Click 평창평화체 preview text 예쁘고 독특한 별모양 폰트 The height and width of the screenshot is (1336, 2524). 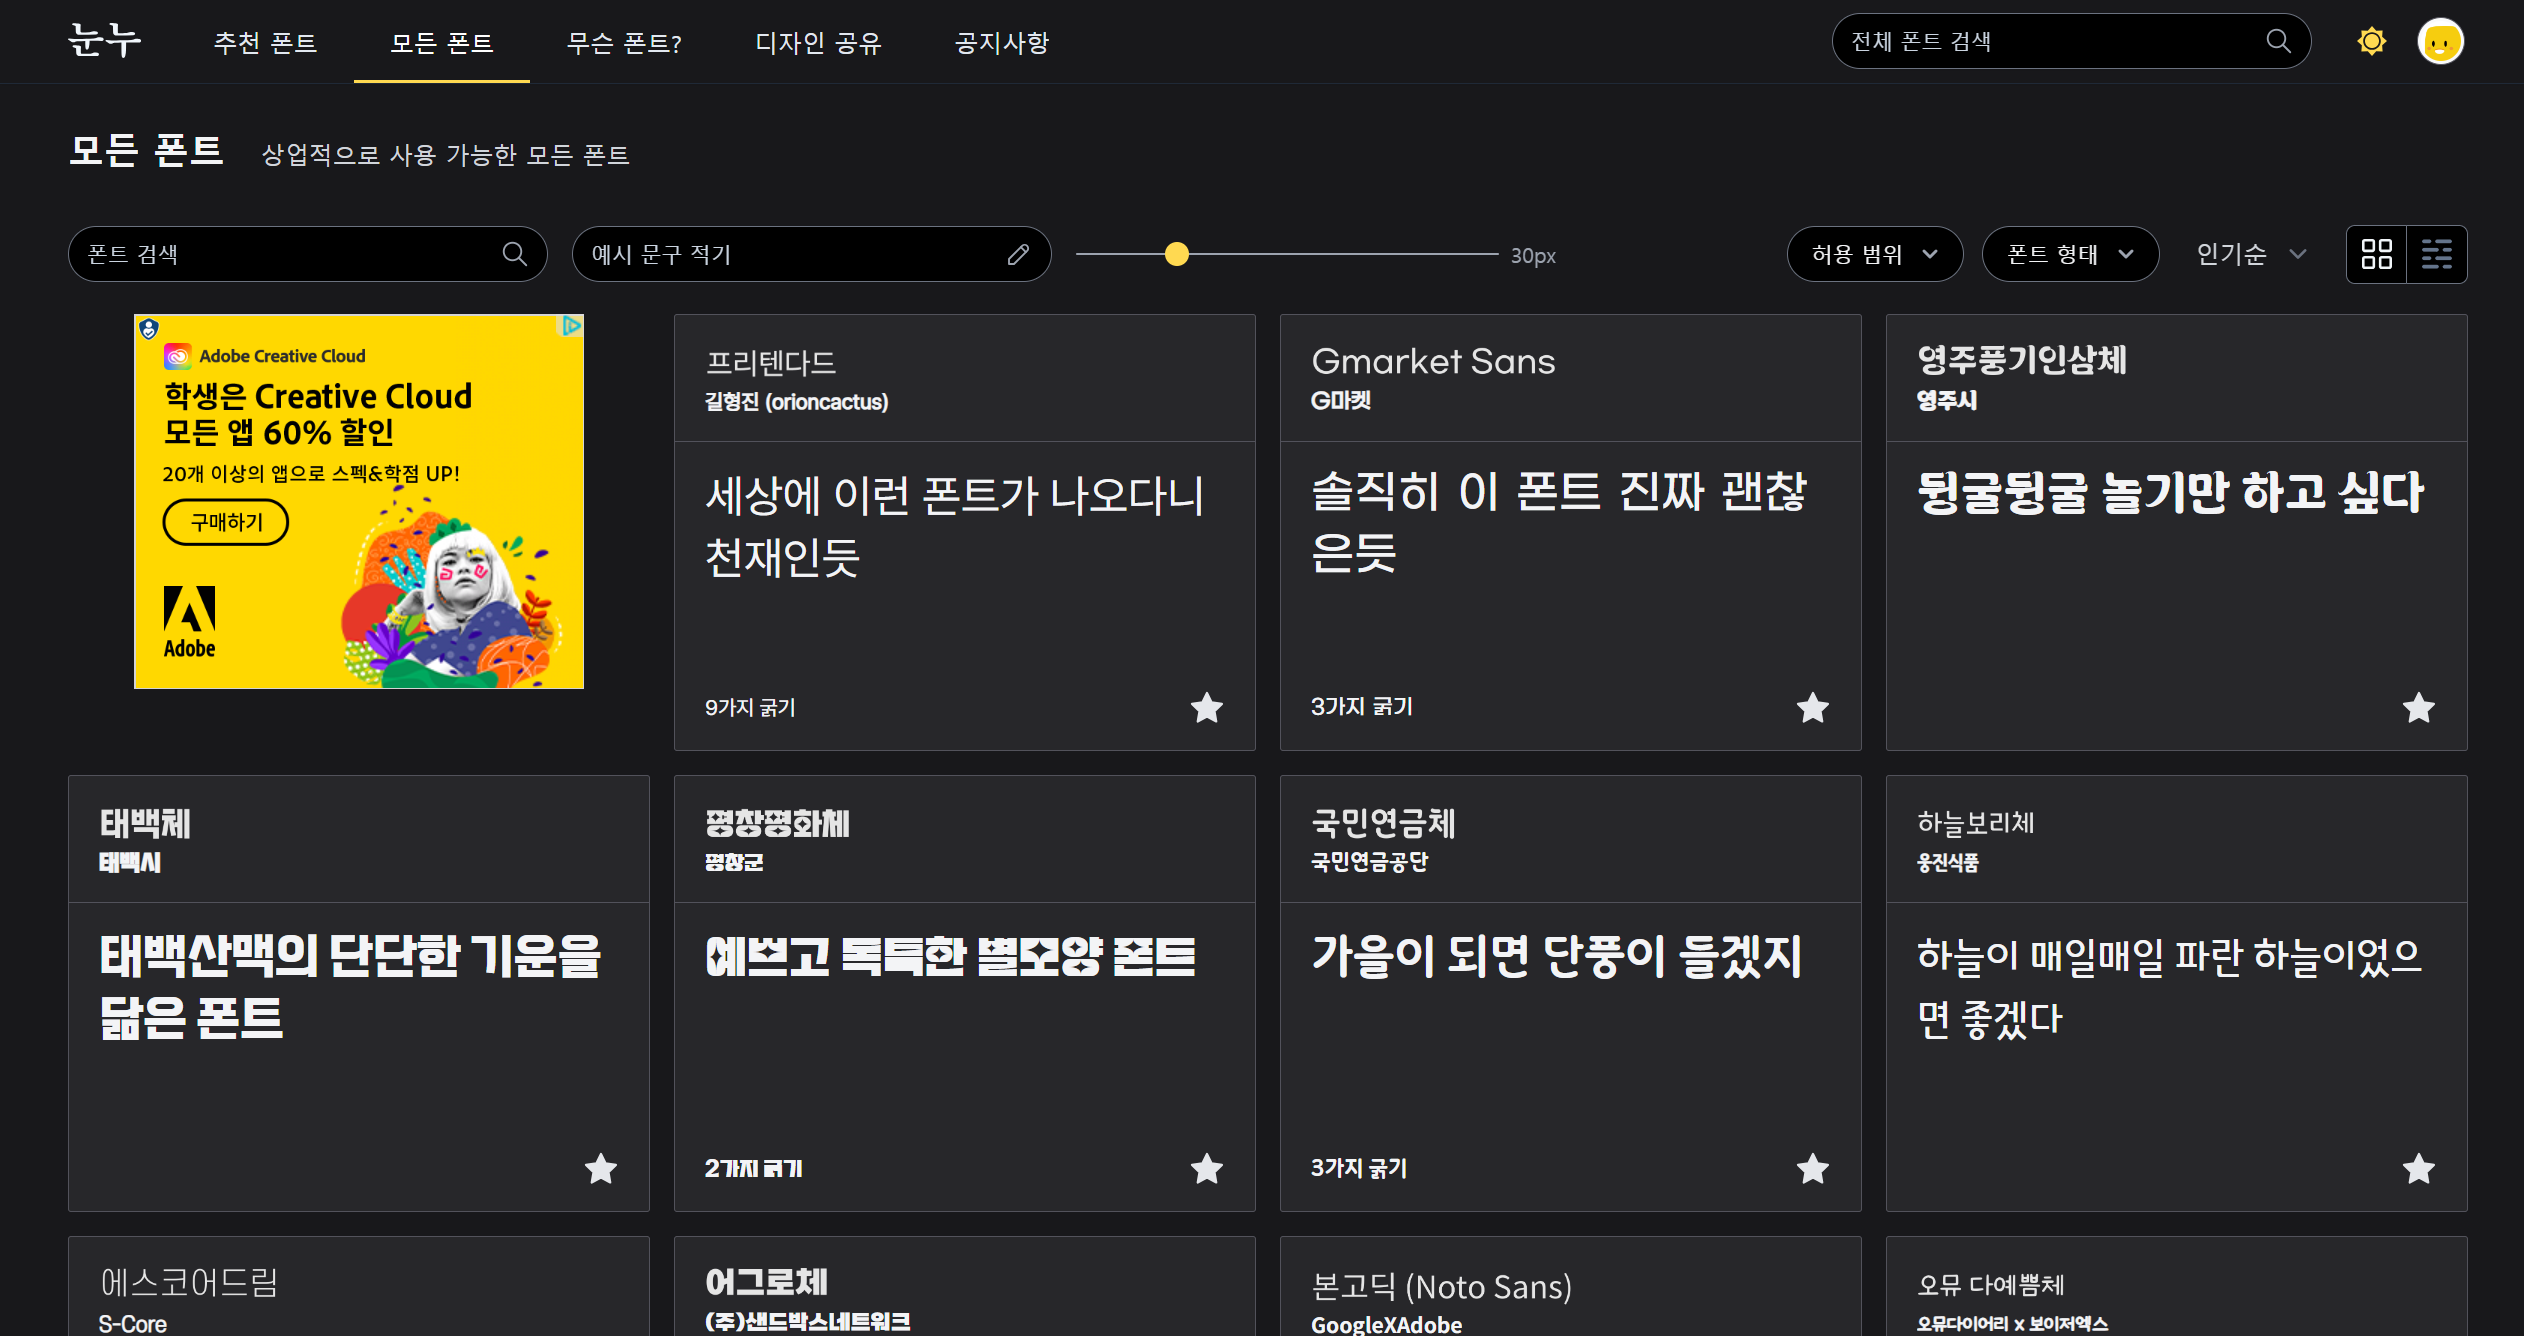(950, 956)
